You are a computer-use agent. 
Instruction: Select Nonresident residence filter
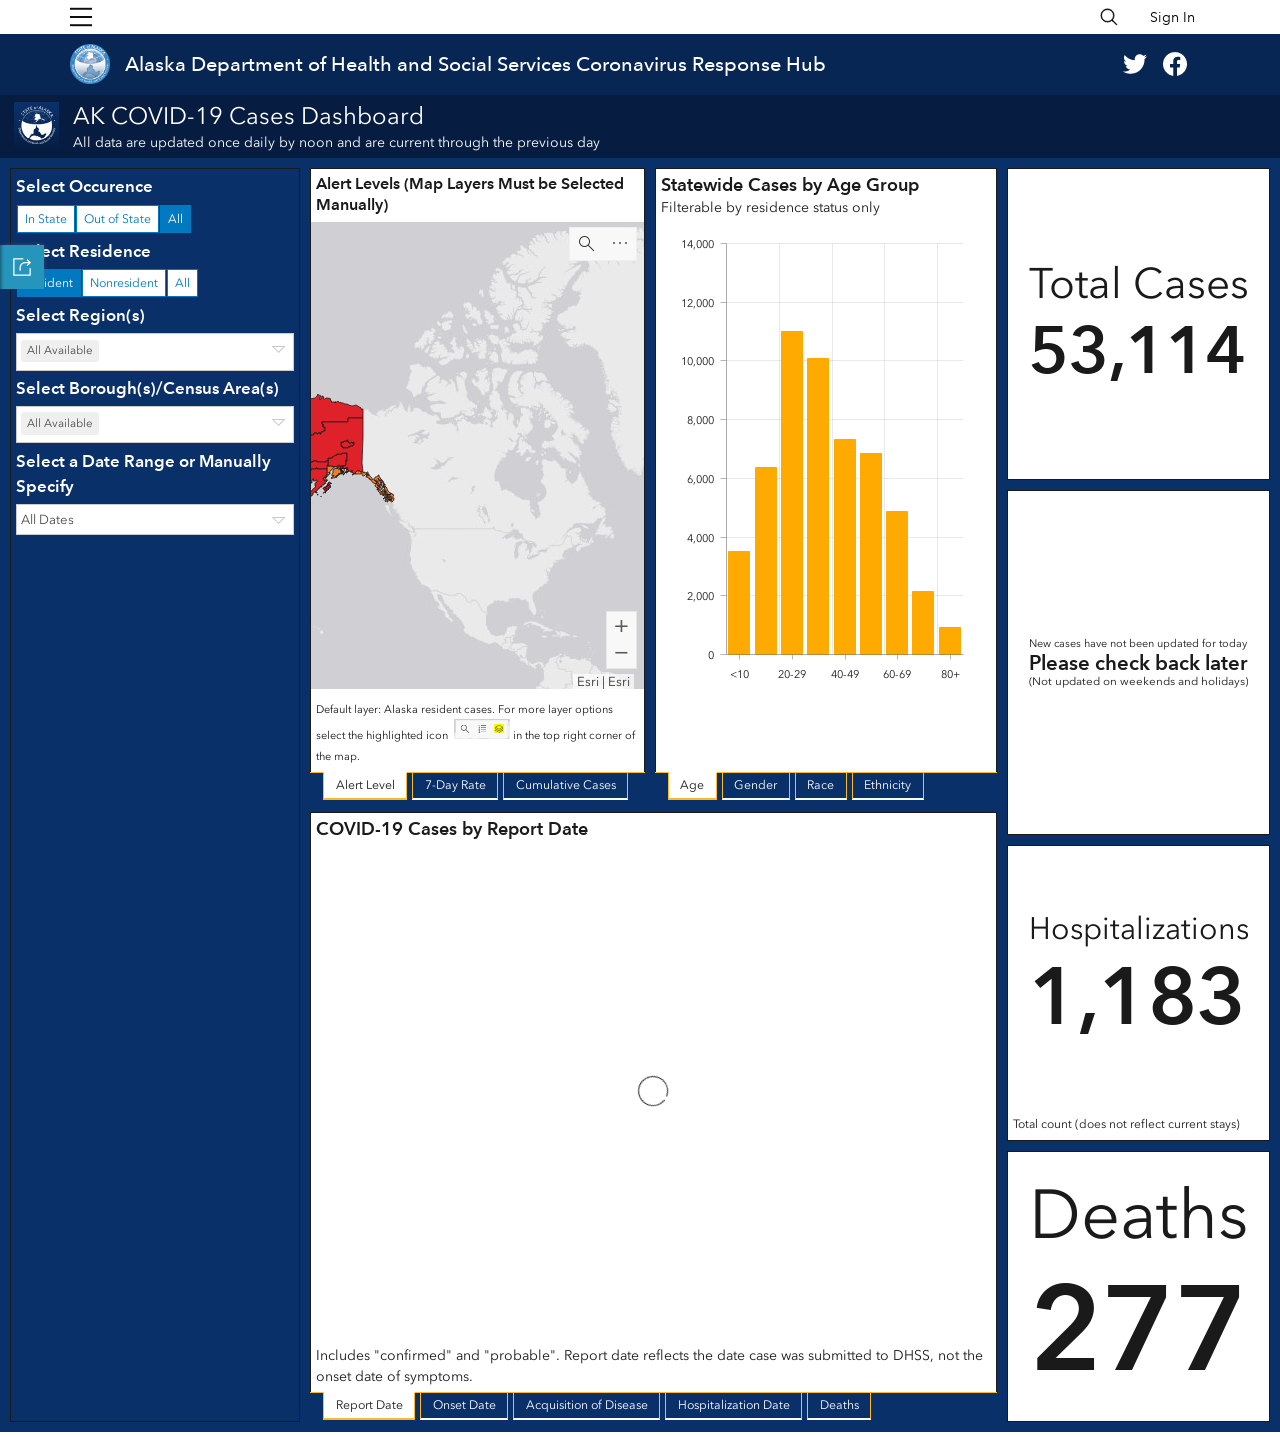point(124,283)
